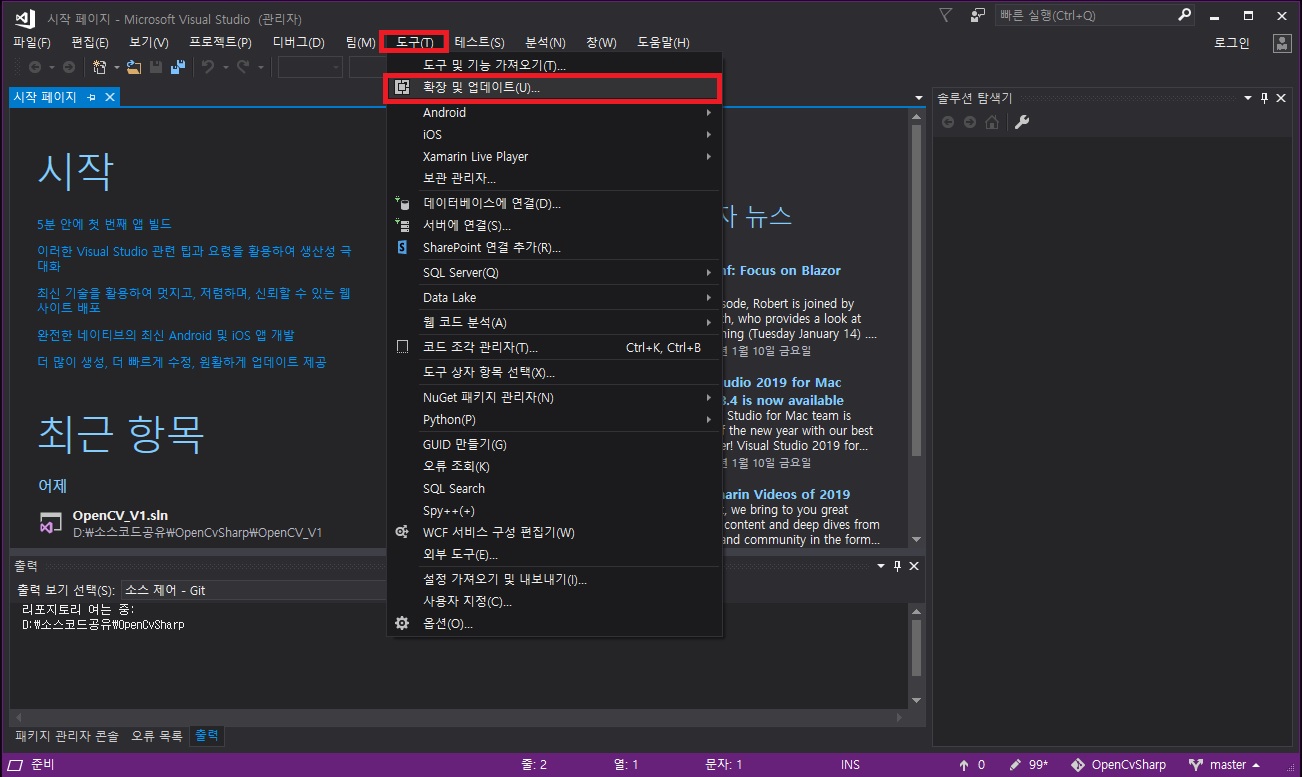This screenshot has height=777, width=1302.
Task: Open recent project OpenCV_V1.sln
Action: (120, 517)
